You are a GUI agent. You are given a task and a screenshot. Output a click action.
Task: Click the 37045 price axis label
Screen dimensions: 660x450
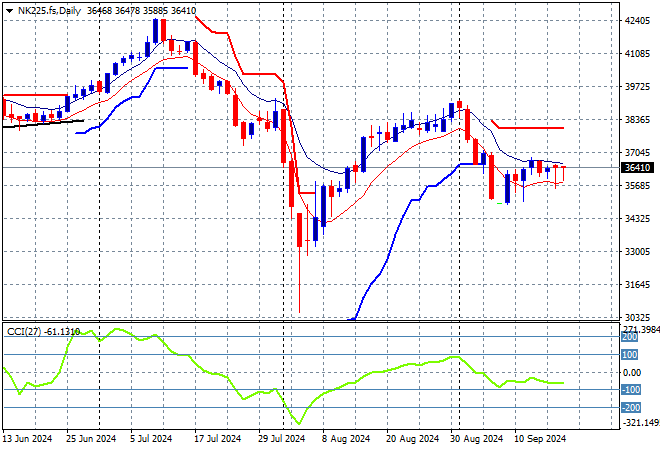[637, 152]
